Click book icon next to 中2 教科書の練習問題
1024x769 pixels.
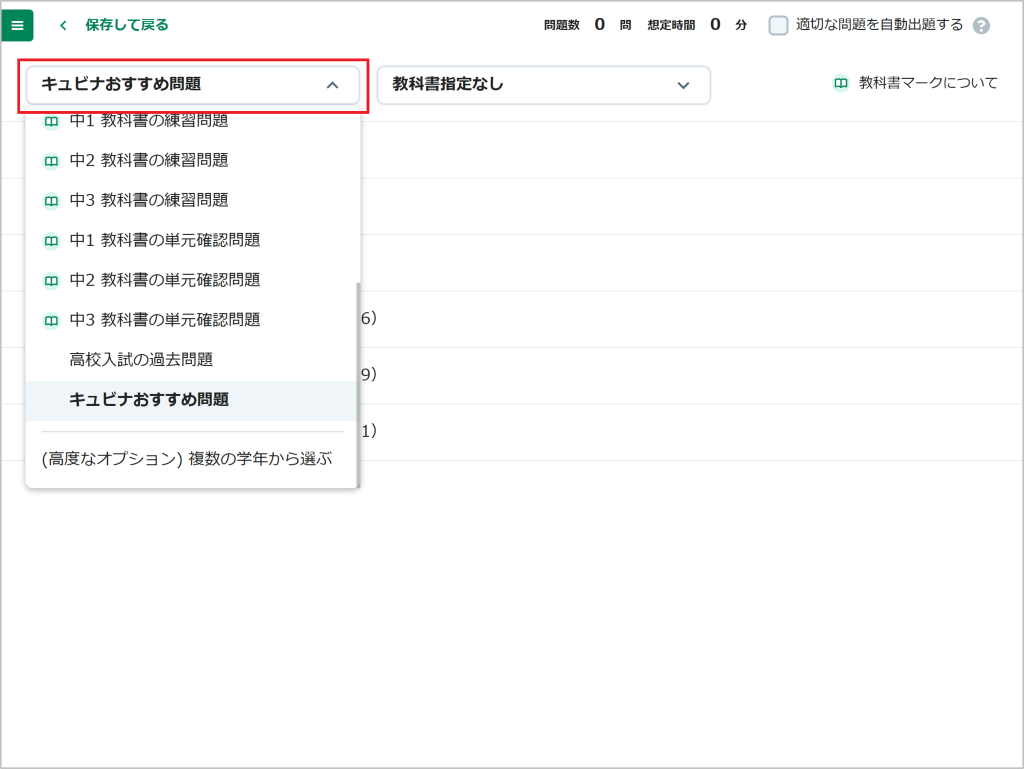(51, 161)
